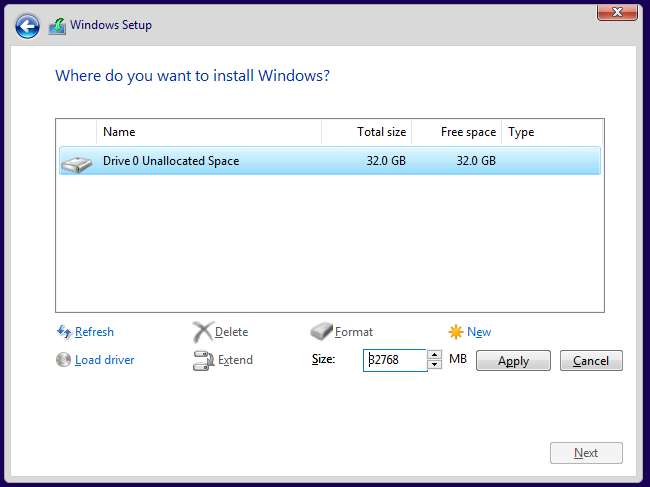Sort by the Free space column header
Viewport: 650px width, 487px height.
(x=456, y=132)
